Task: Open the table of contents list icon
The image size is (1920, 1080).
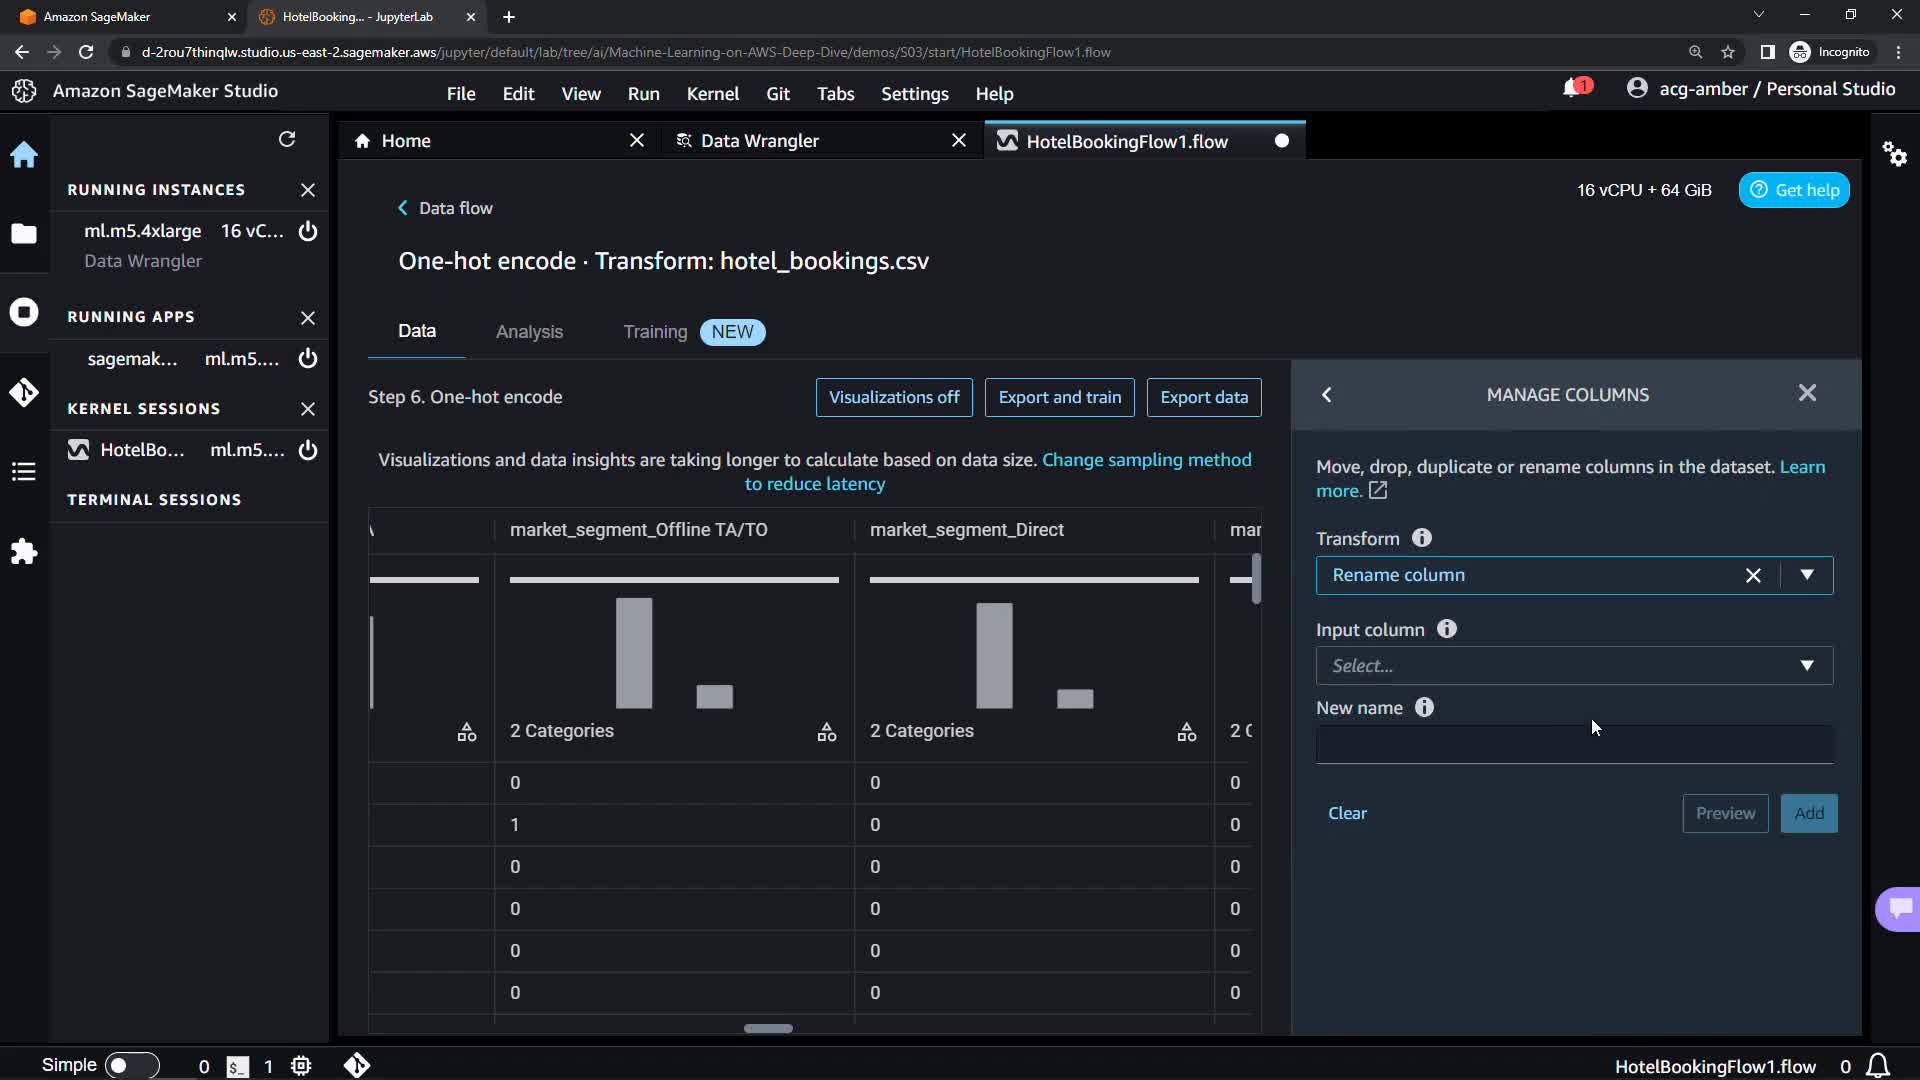Action: 24,472
